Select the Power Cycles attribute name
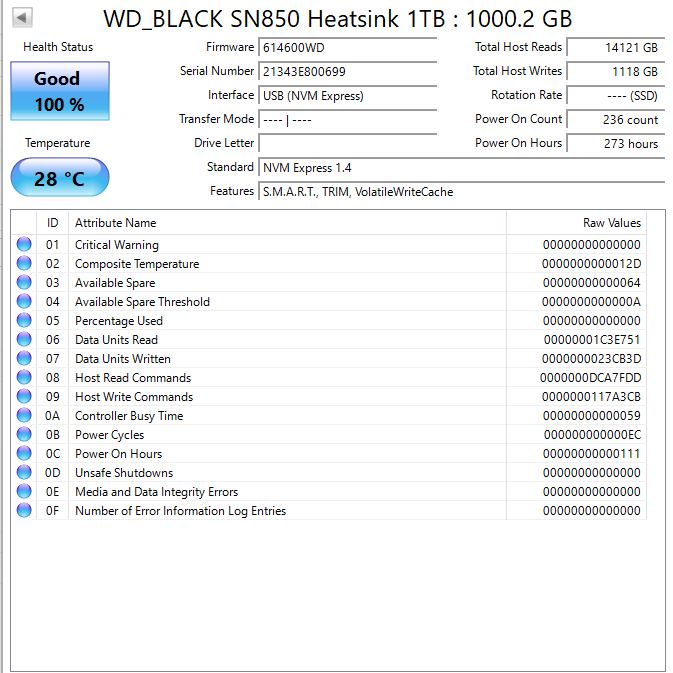 click(109, 435)
